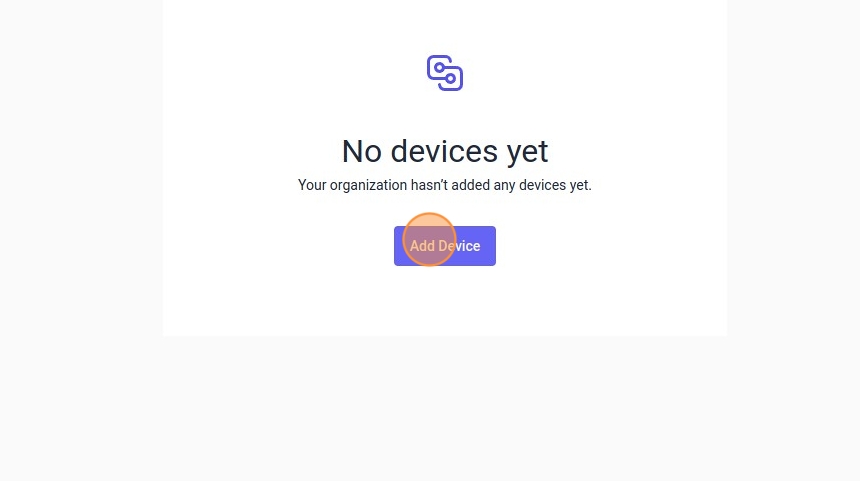860x481 pixels.
Task: Select the empty-state icon with two circles
Action: tap(445, 73)
